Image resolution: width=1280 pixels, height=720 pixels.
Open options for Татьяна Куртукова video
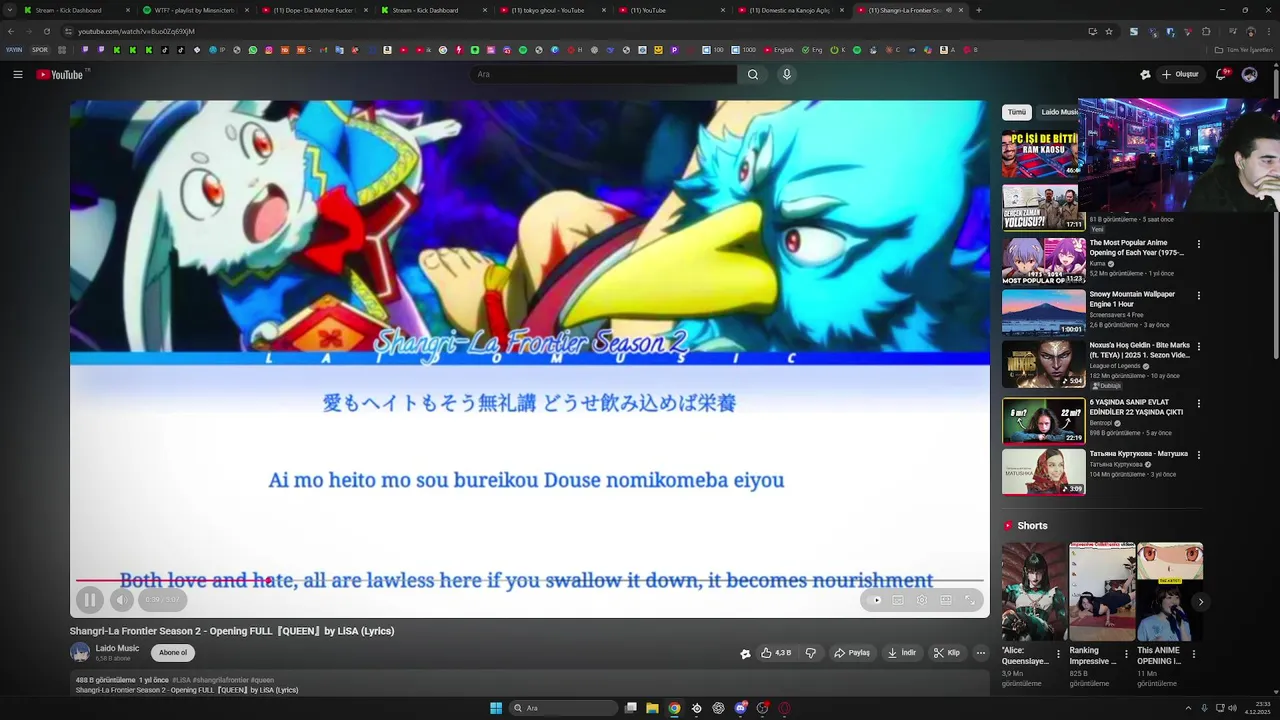[x=1199, y=454]
